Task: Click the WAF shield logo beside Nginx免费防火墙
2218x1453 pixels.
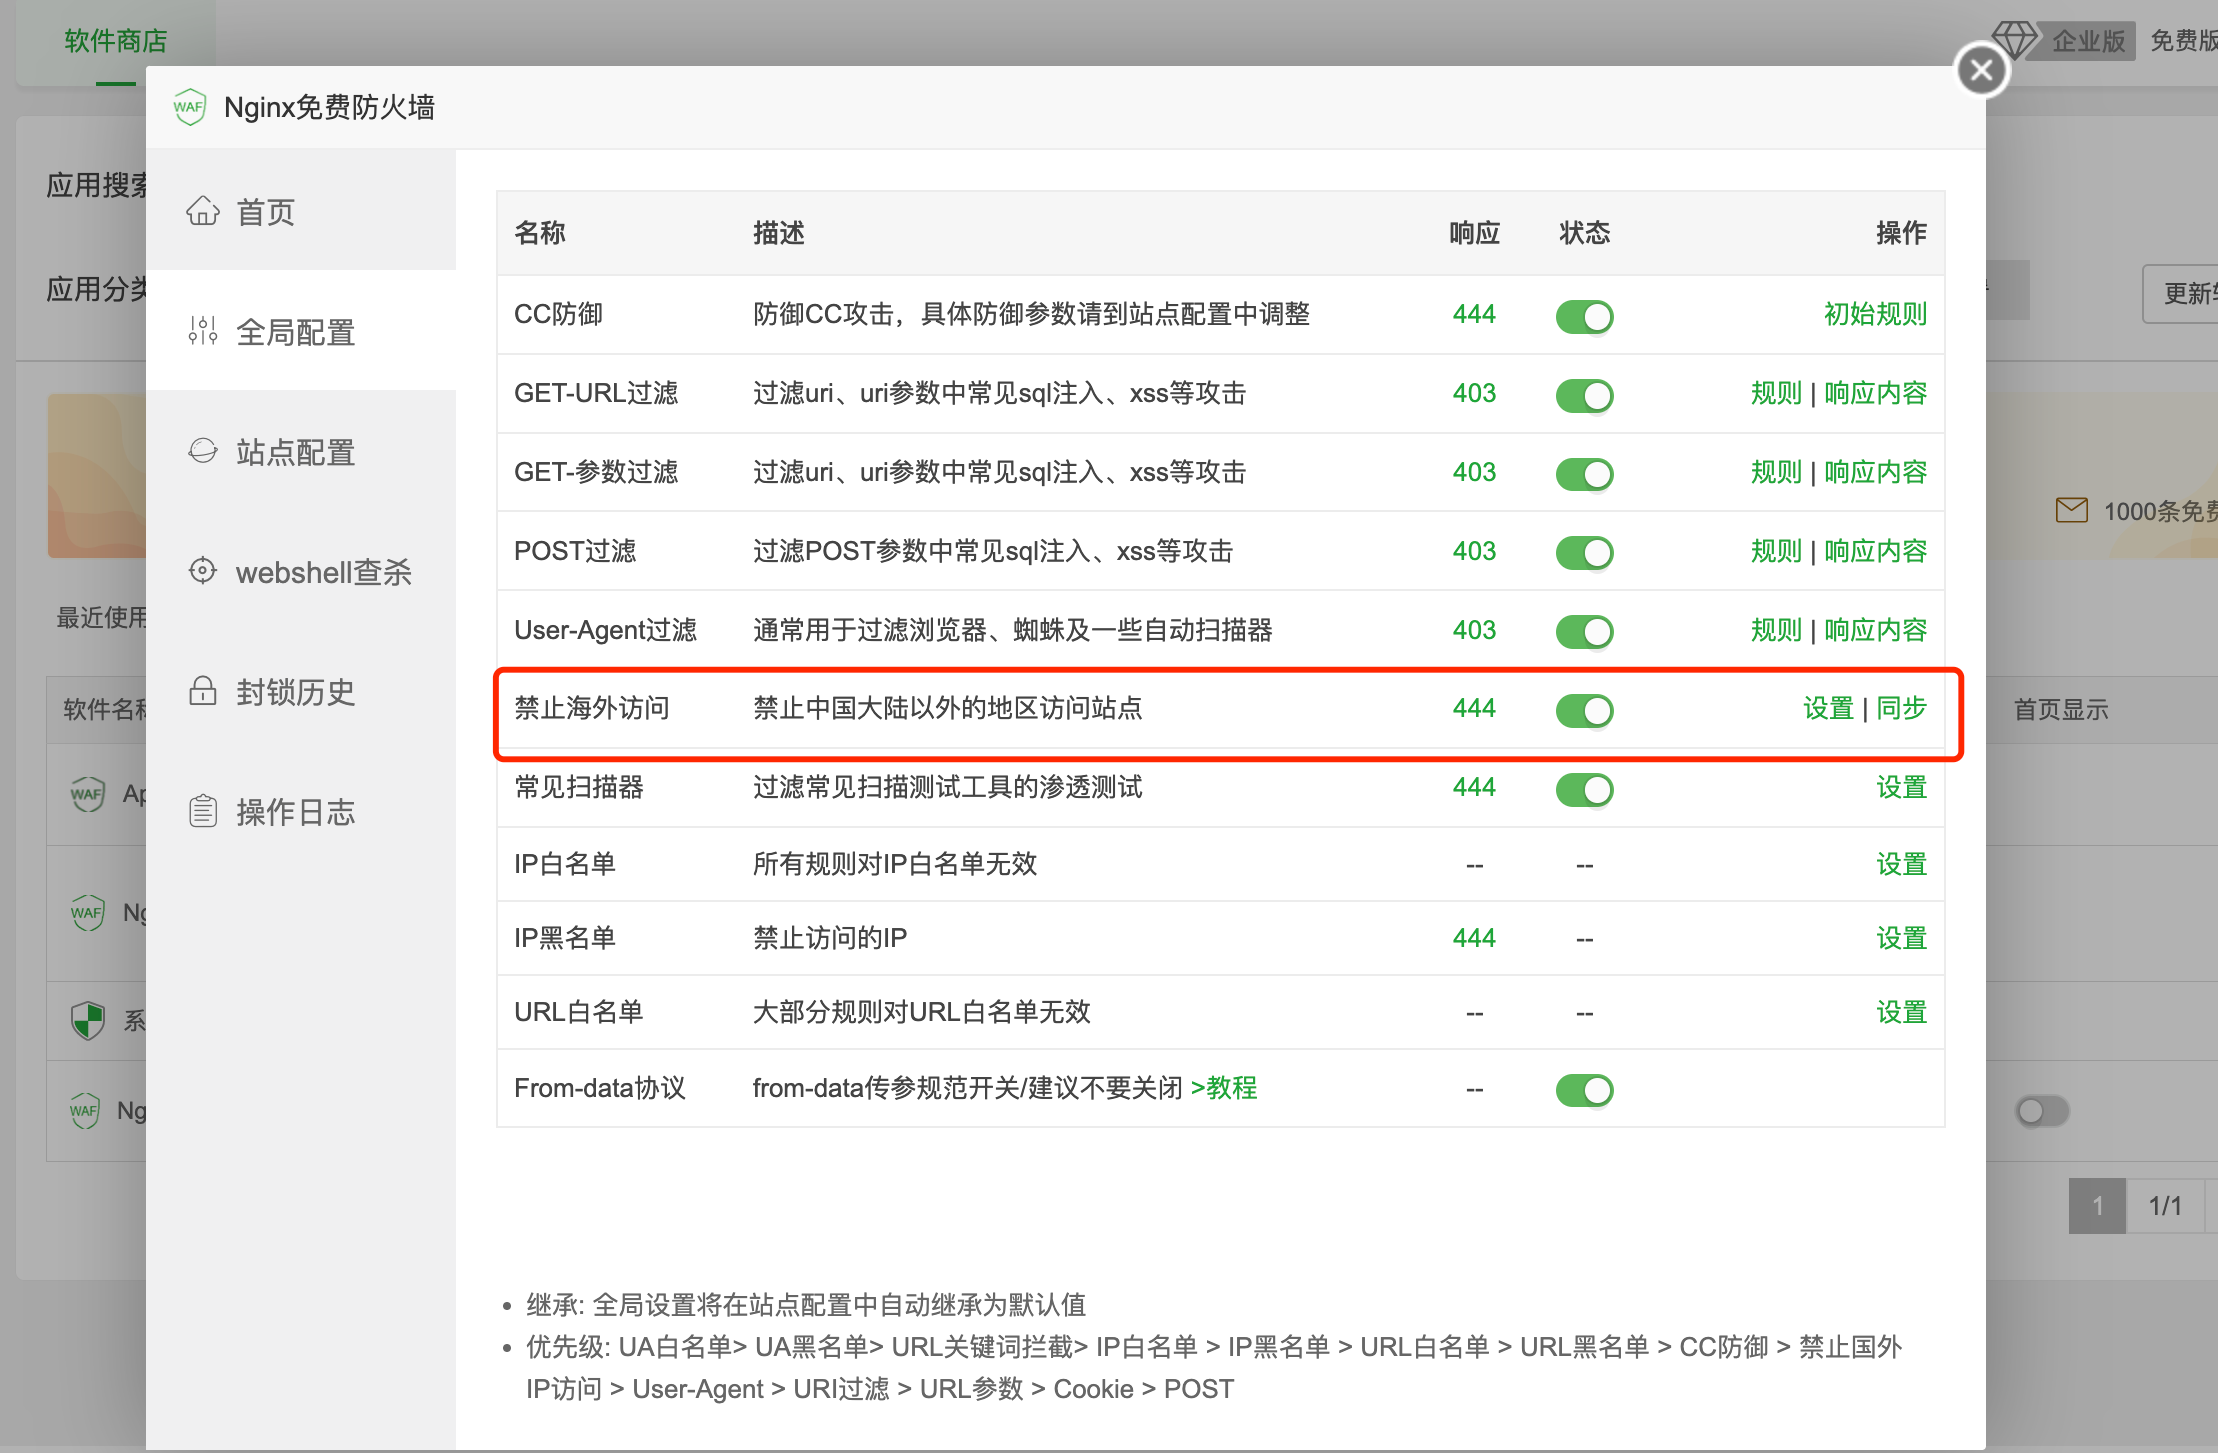Action: [189, 107]
